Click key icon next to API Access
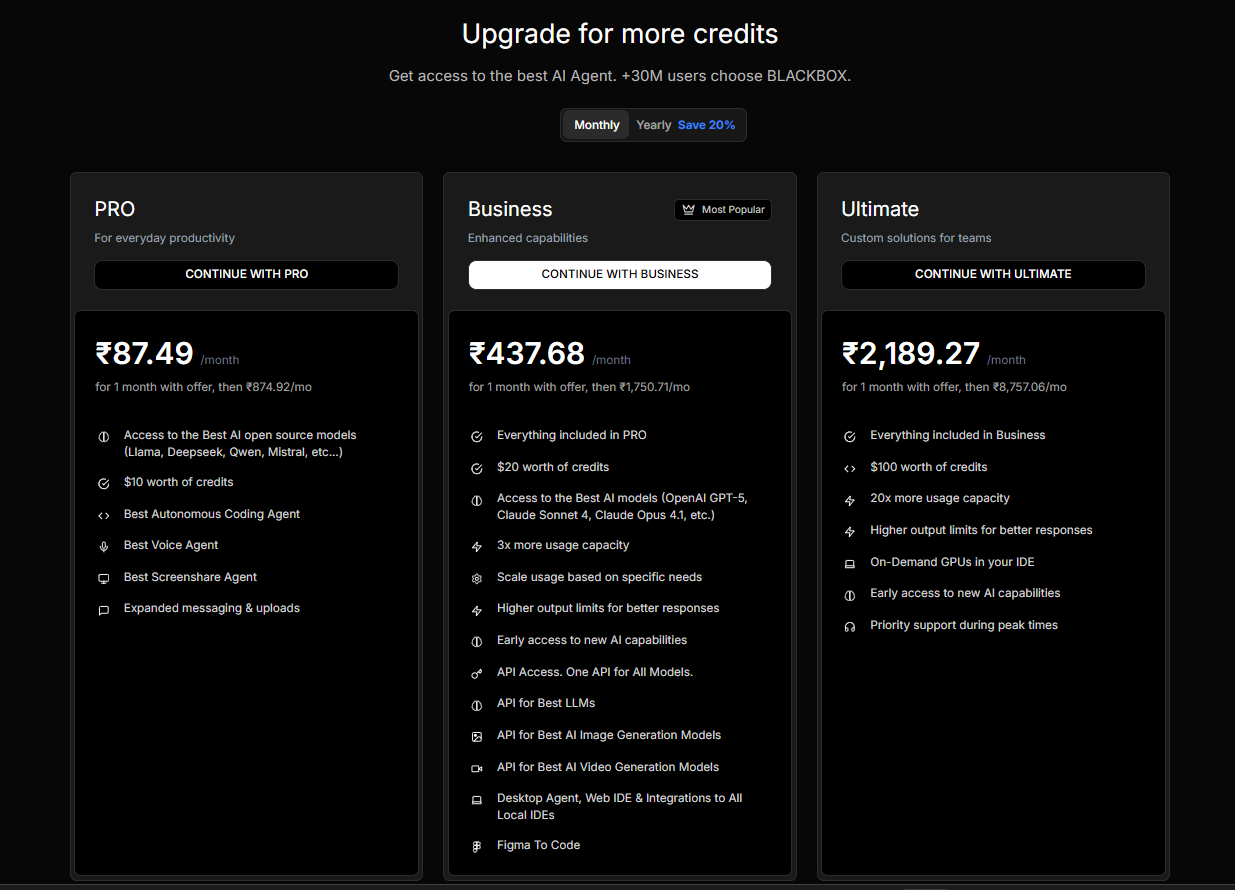 click(x=477, y=673)
